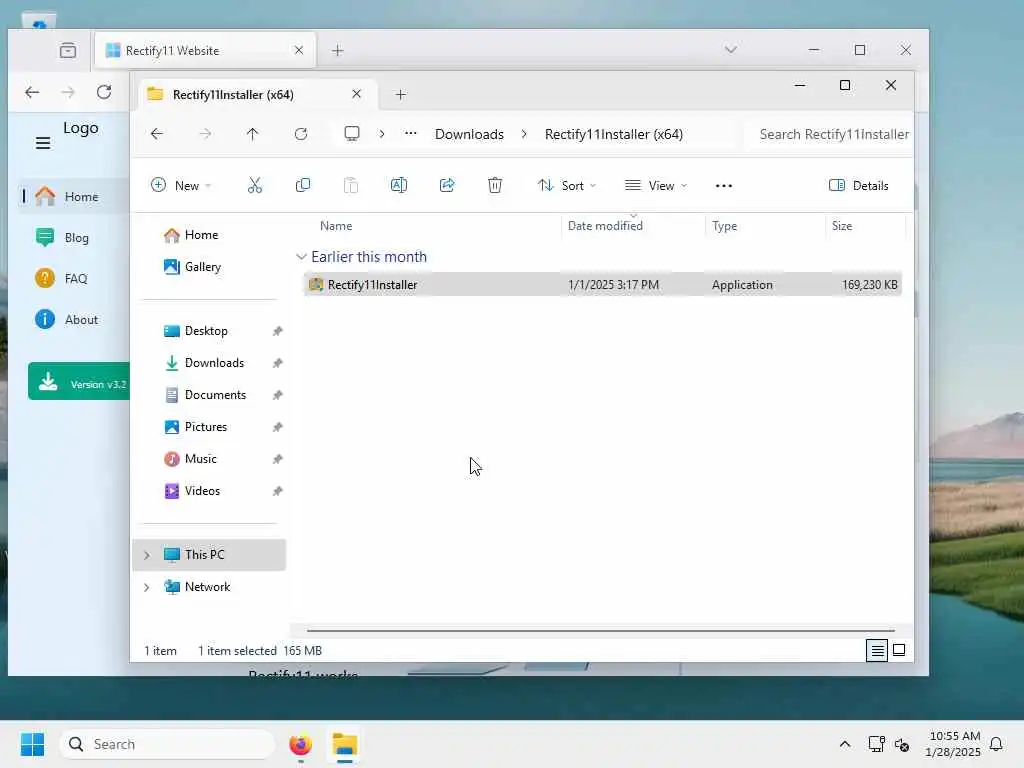The height and width of the screenshot is (768, 1024).
Task: Close the Rectify11Installer (x64) tab
Action: click(x=357, y=94)
